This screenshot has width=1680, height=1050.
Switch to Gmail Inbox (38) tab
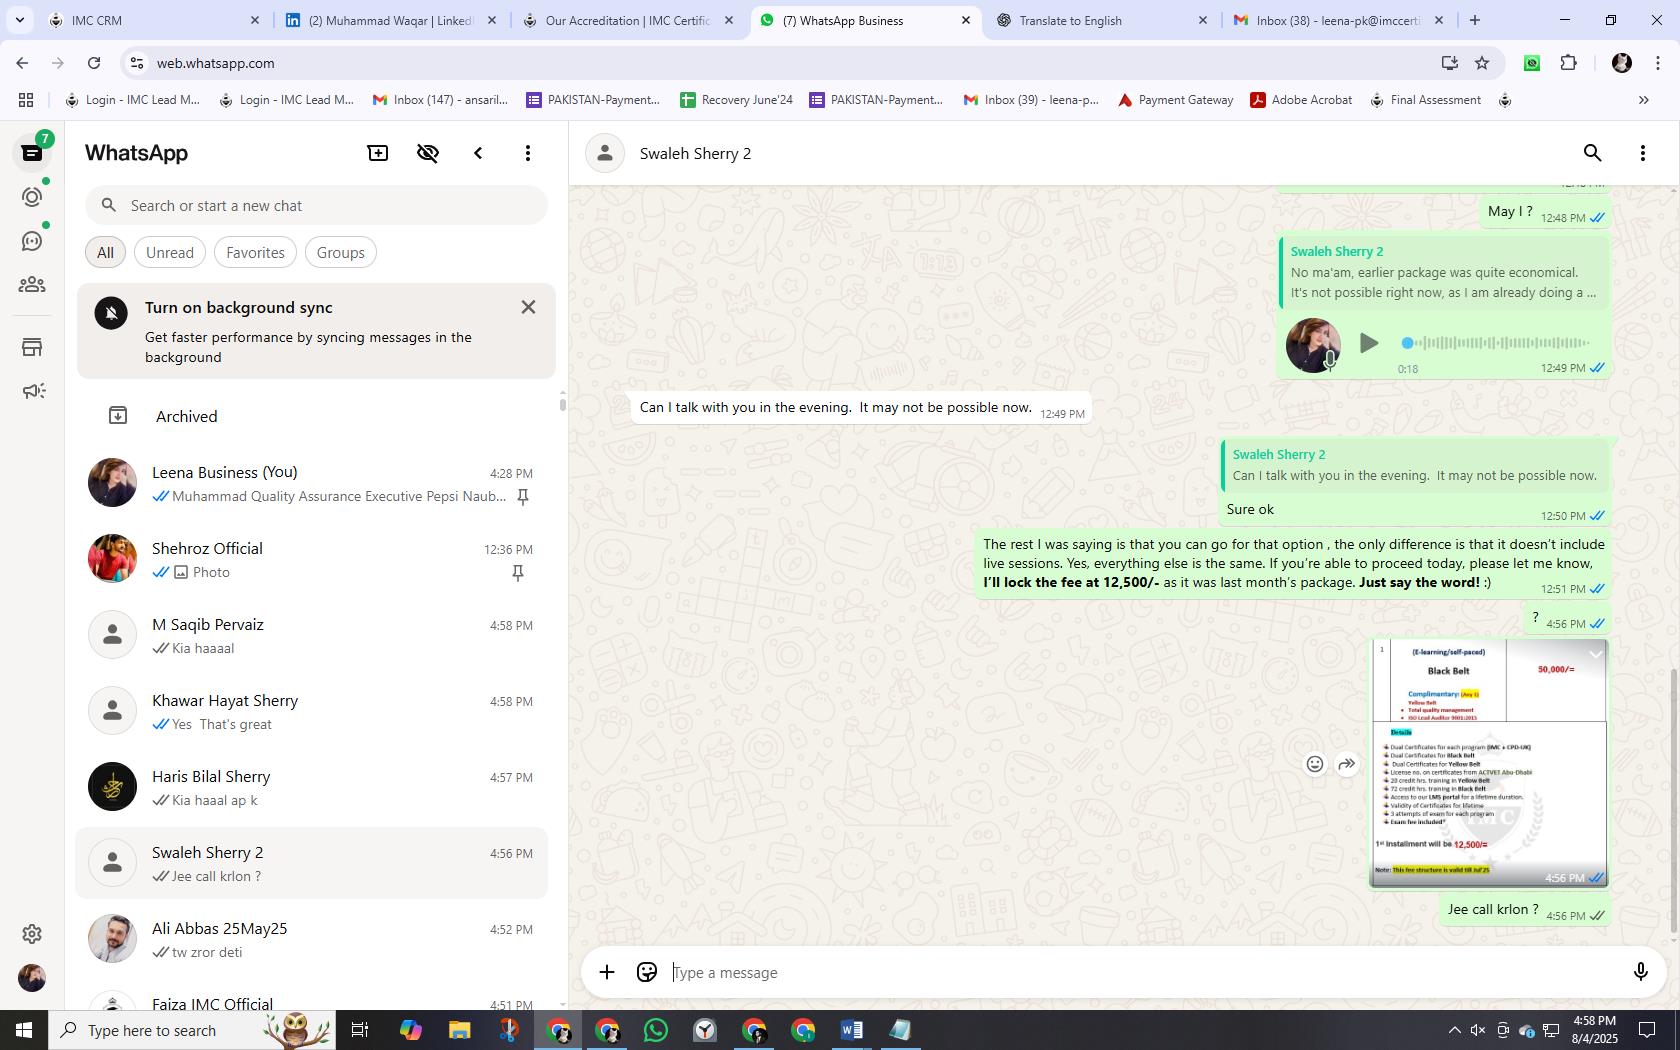(1338, 20)
